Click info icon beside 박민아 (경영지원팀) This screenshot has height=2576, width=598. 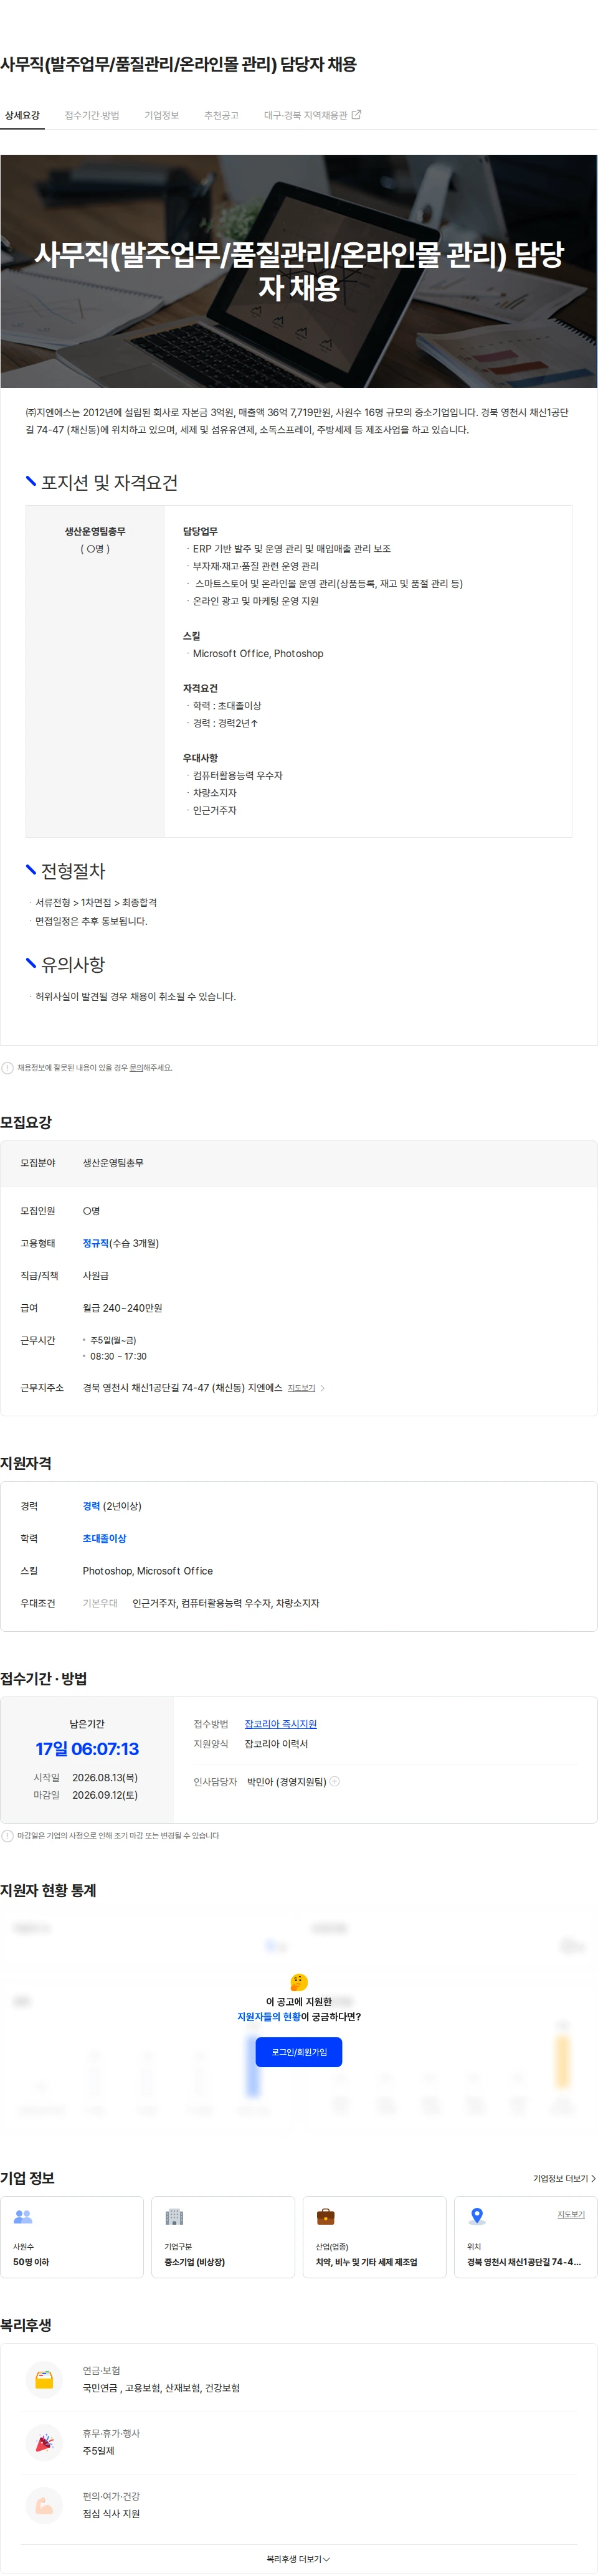pos(335,1781)
